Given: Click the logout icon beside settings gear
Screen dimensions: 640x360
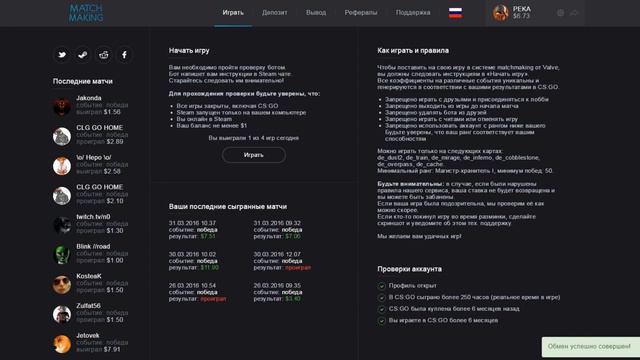Looking at the screenshot, I should click(574, 13).
